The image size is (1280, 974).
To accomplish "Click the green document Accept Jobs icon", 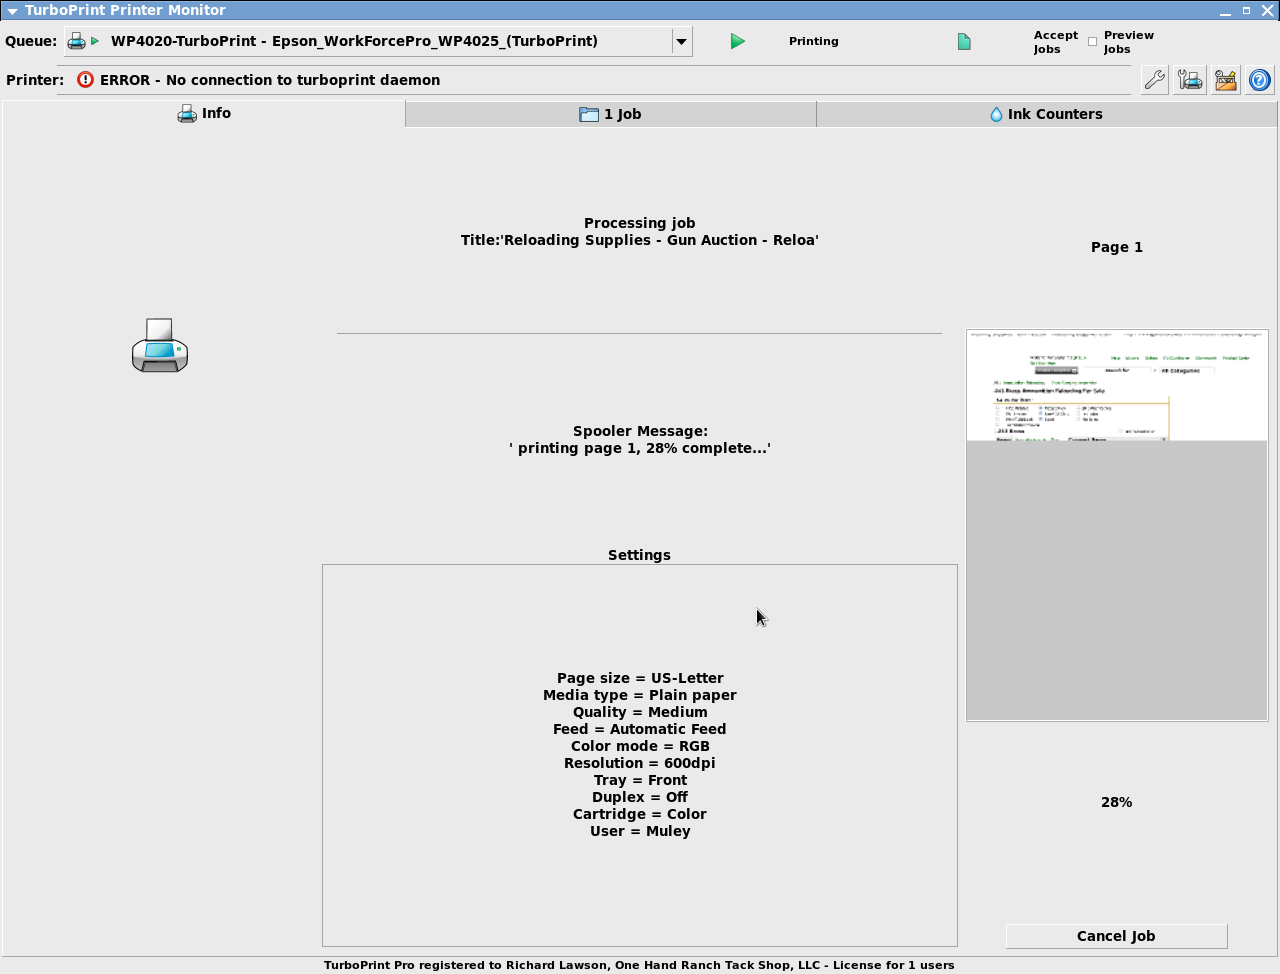I will tap(964, 41).
